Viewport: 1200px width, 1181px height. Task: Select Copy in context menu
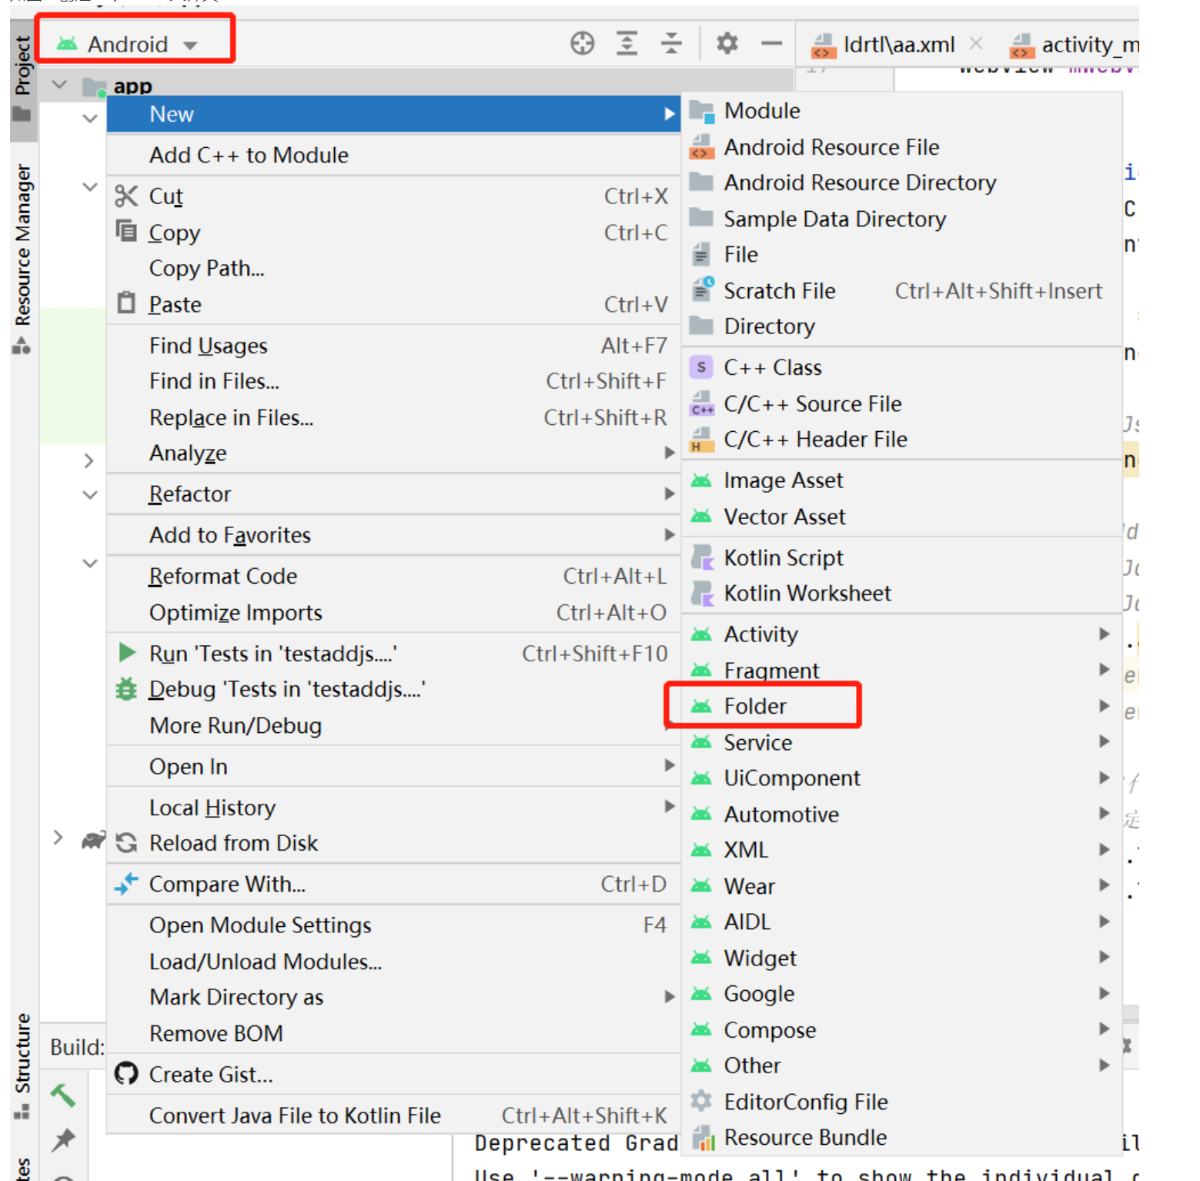394,232
